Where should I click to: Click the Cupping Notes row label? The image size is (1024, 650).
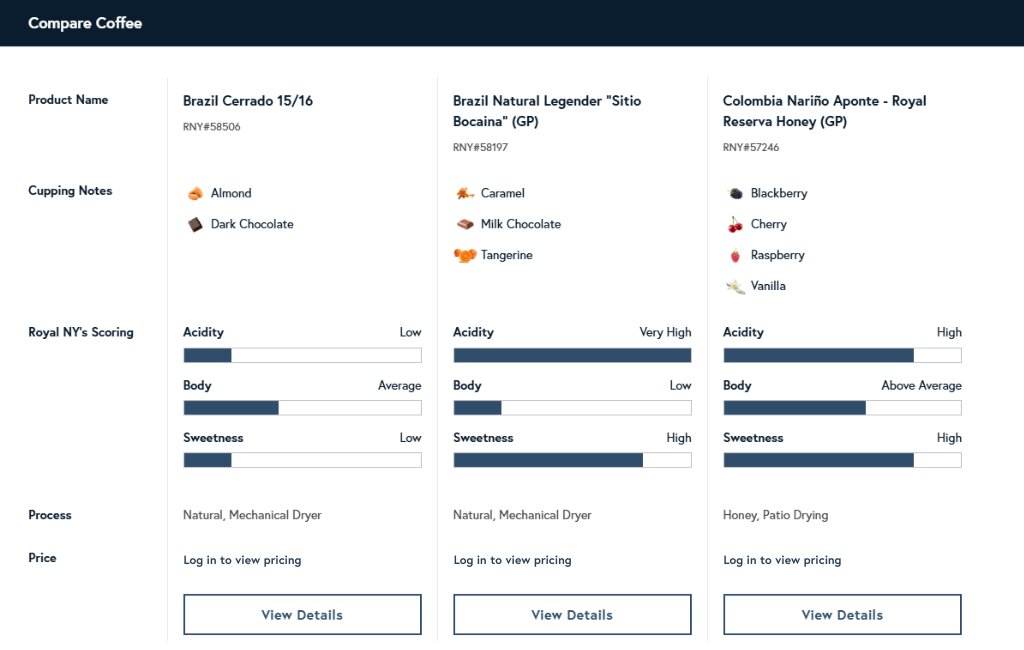pyautogui.click(x=70, y=191)
